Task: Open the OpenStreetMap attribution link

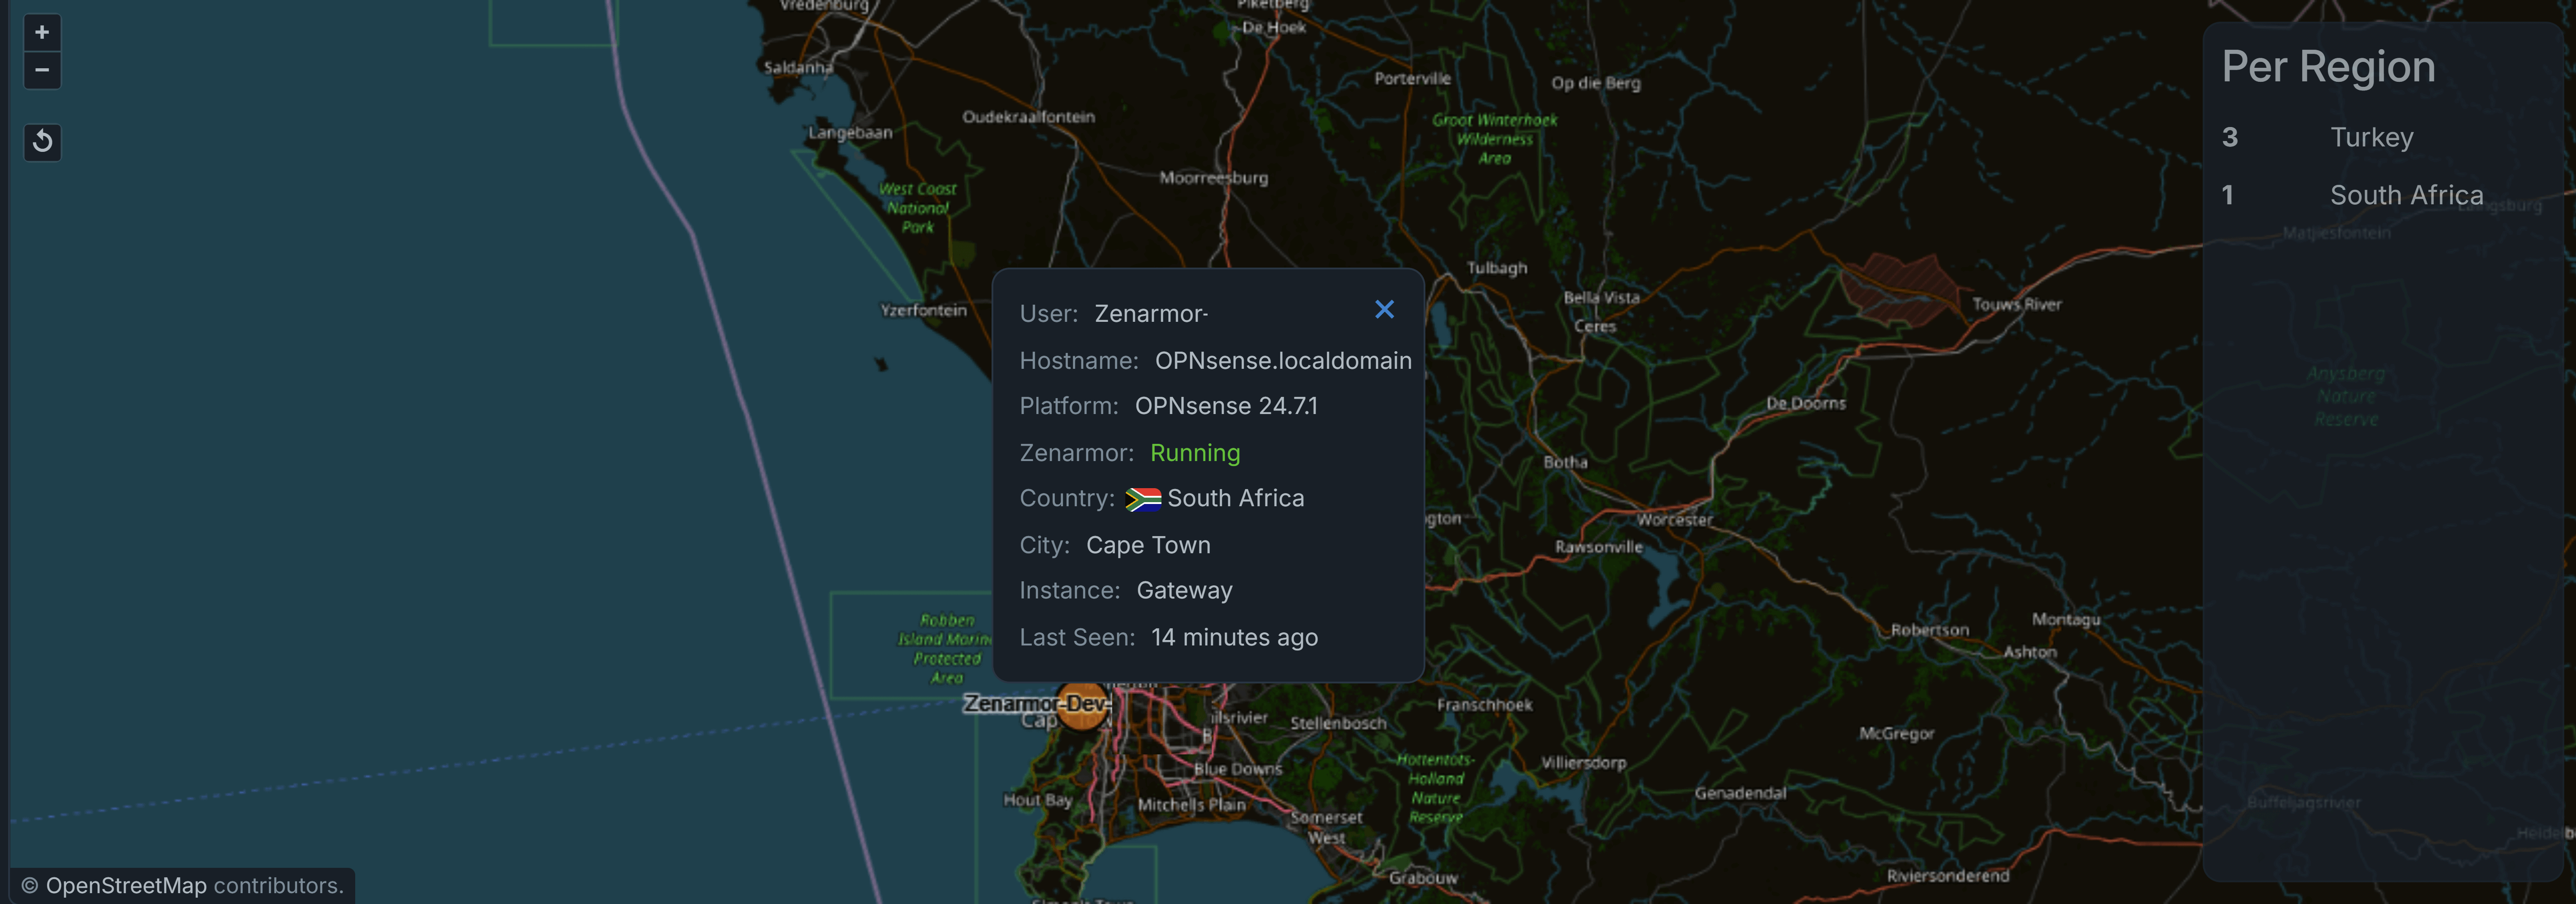Action: [126, 886]
